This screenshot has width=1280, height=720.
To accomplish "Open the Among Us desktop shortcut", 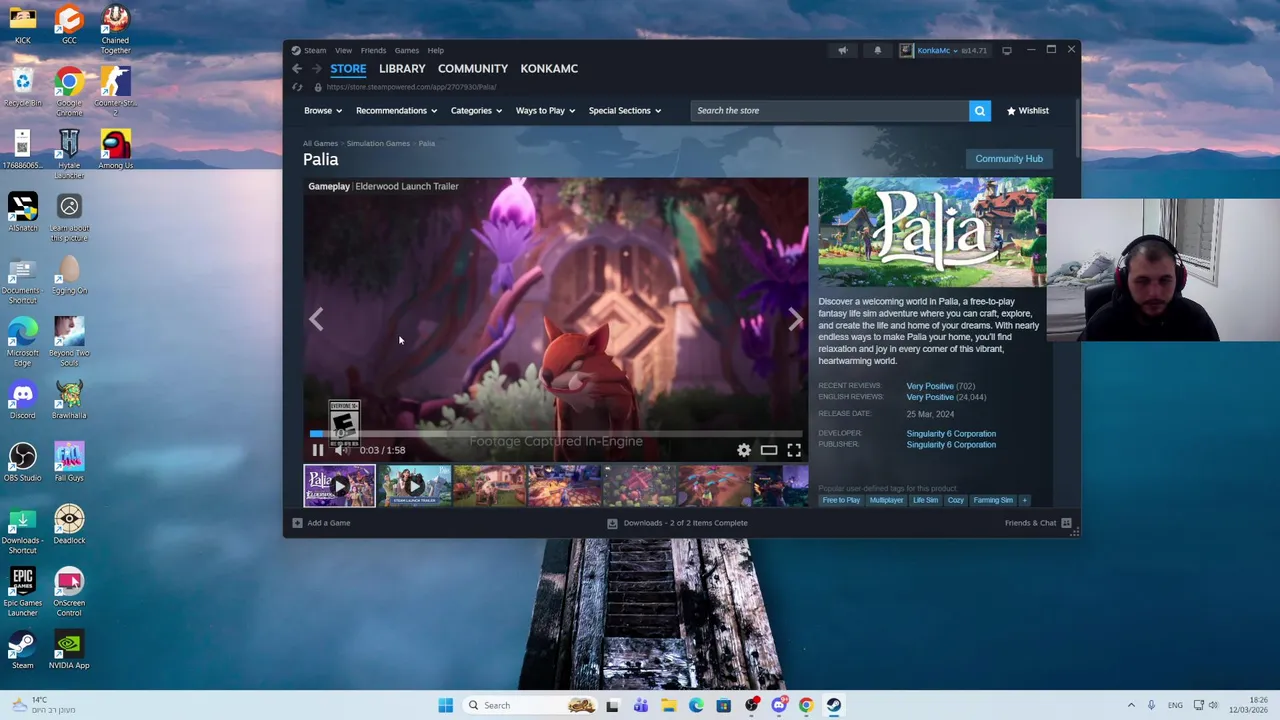I will [115, 150].
